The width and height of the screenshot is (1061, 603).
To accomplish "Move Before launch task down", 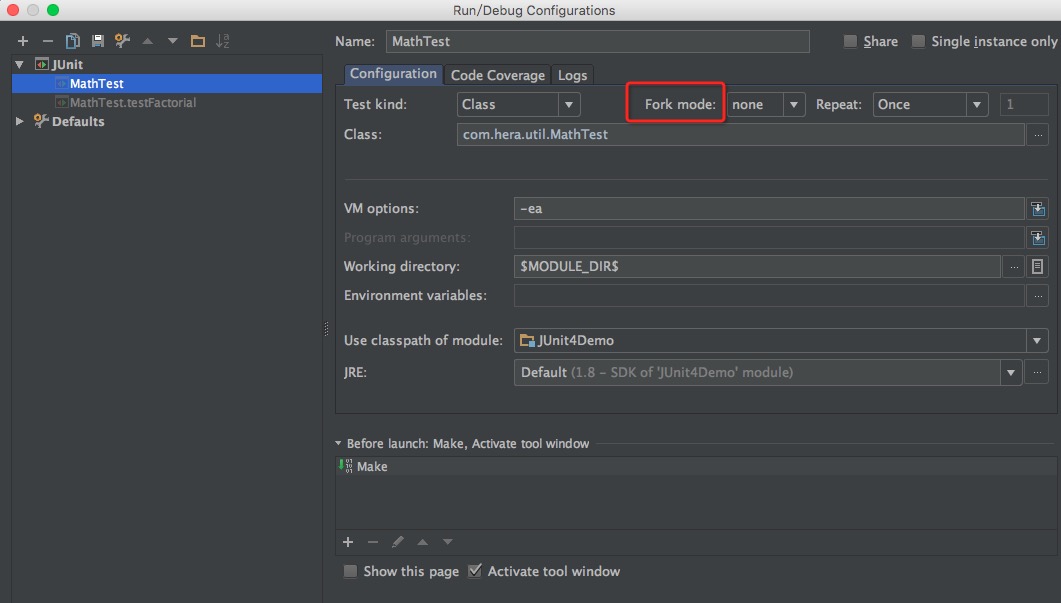I will coord(447,542).
